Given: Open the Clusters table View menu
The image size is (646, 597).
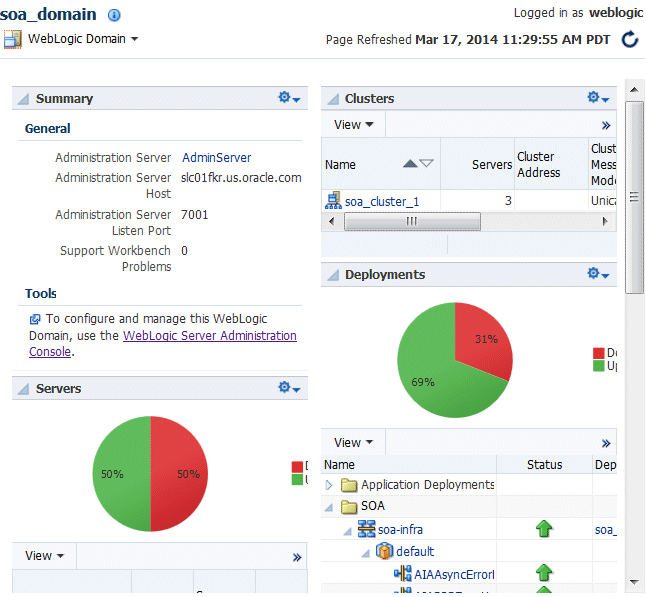Looking at the screenshot, I should click(353, 124).
